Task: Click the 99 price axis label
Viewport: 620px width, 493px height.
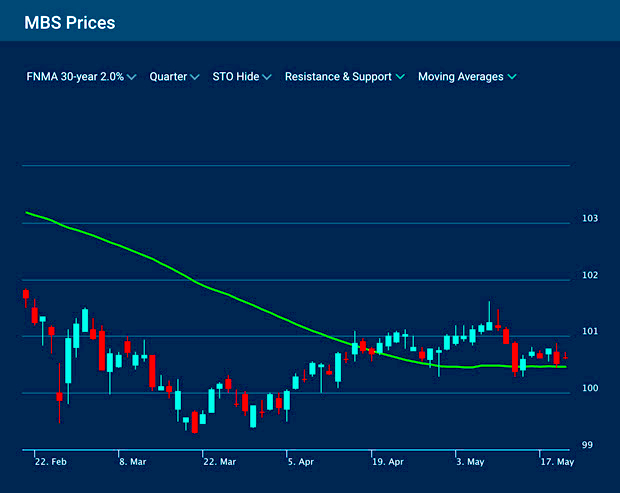Action: pyautogui.click(x=588, y=445)
